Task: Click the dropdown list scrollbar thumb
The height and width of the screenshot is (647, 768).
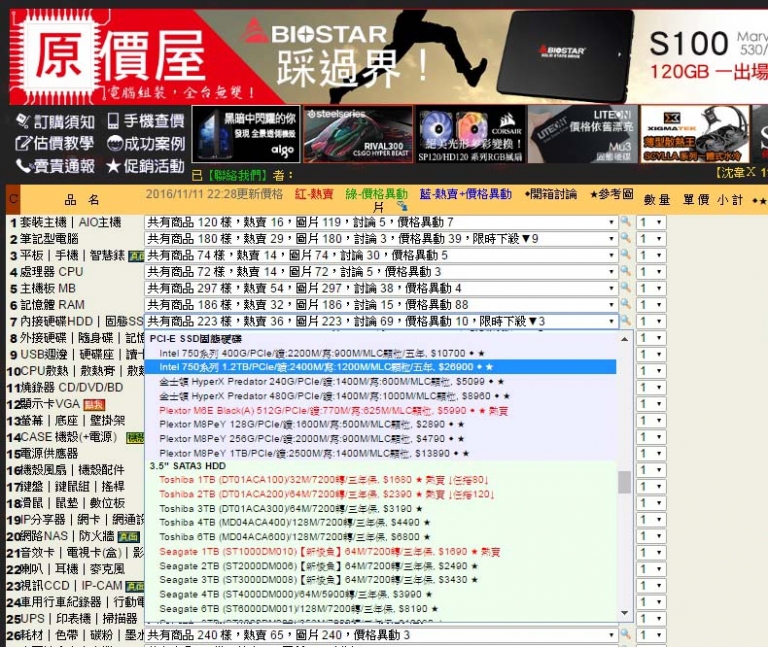Action: click(624, 482)
